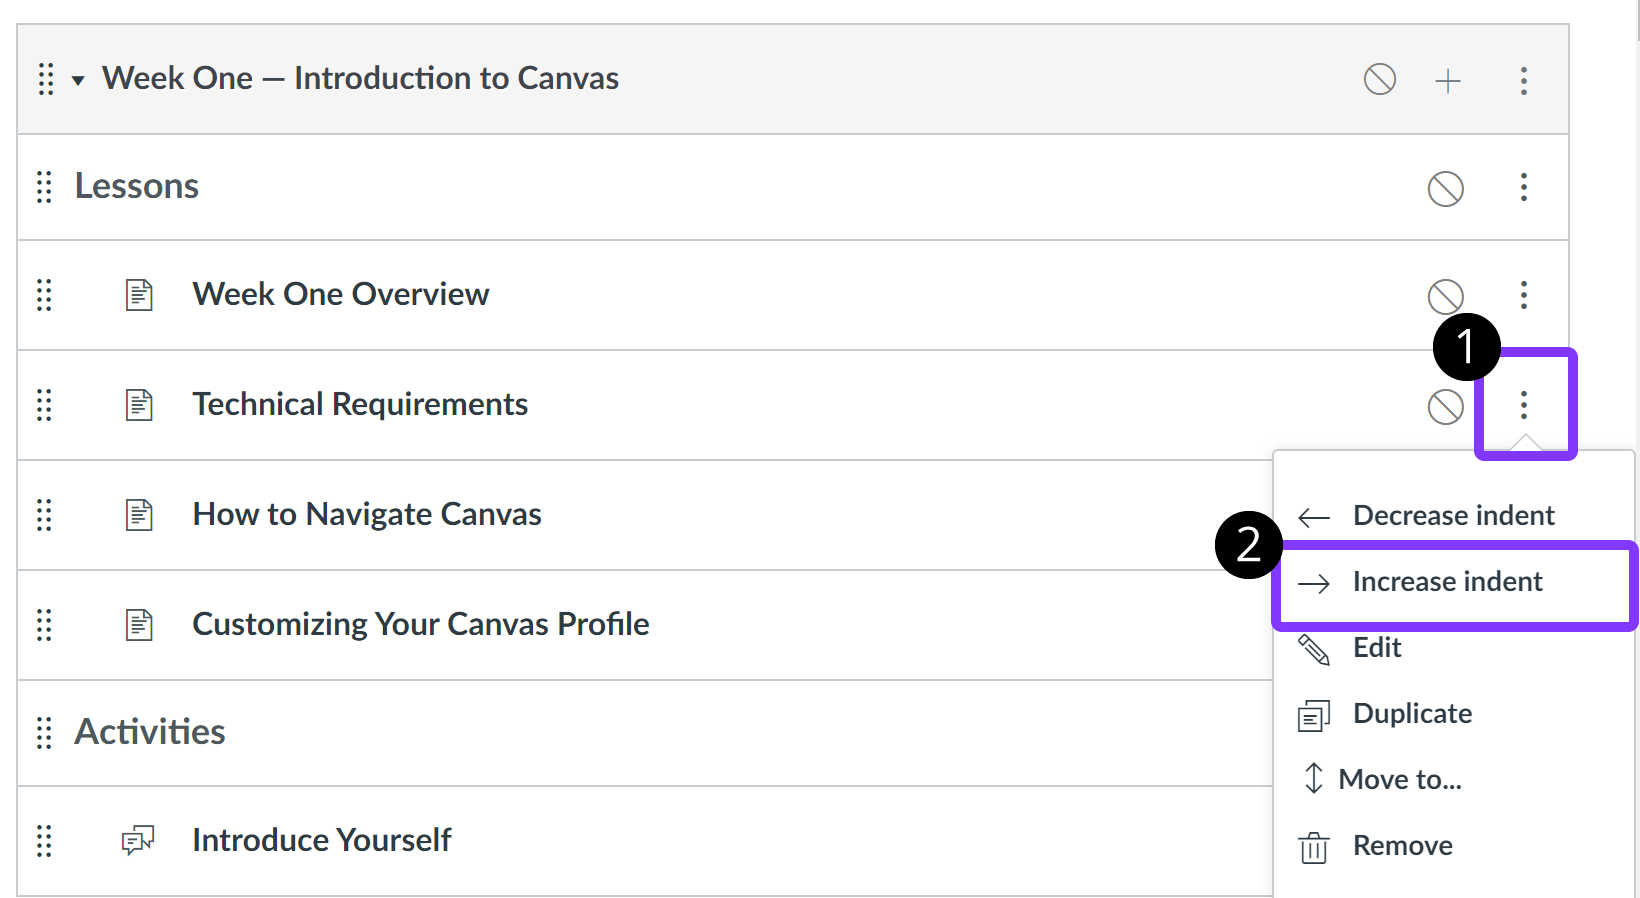Screen dimensions: 1640x898
Task: Toggle publish status of Week One module
Action: [1380, 79]
